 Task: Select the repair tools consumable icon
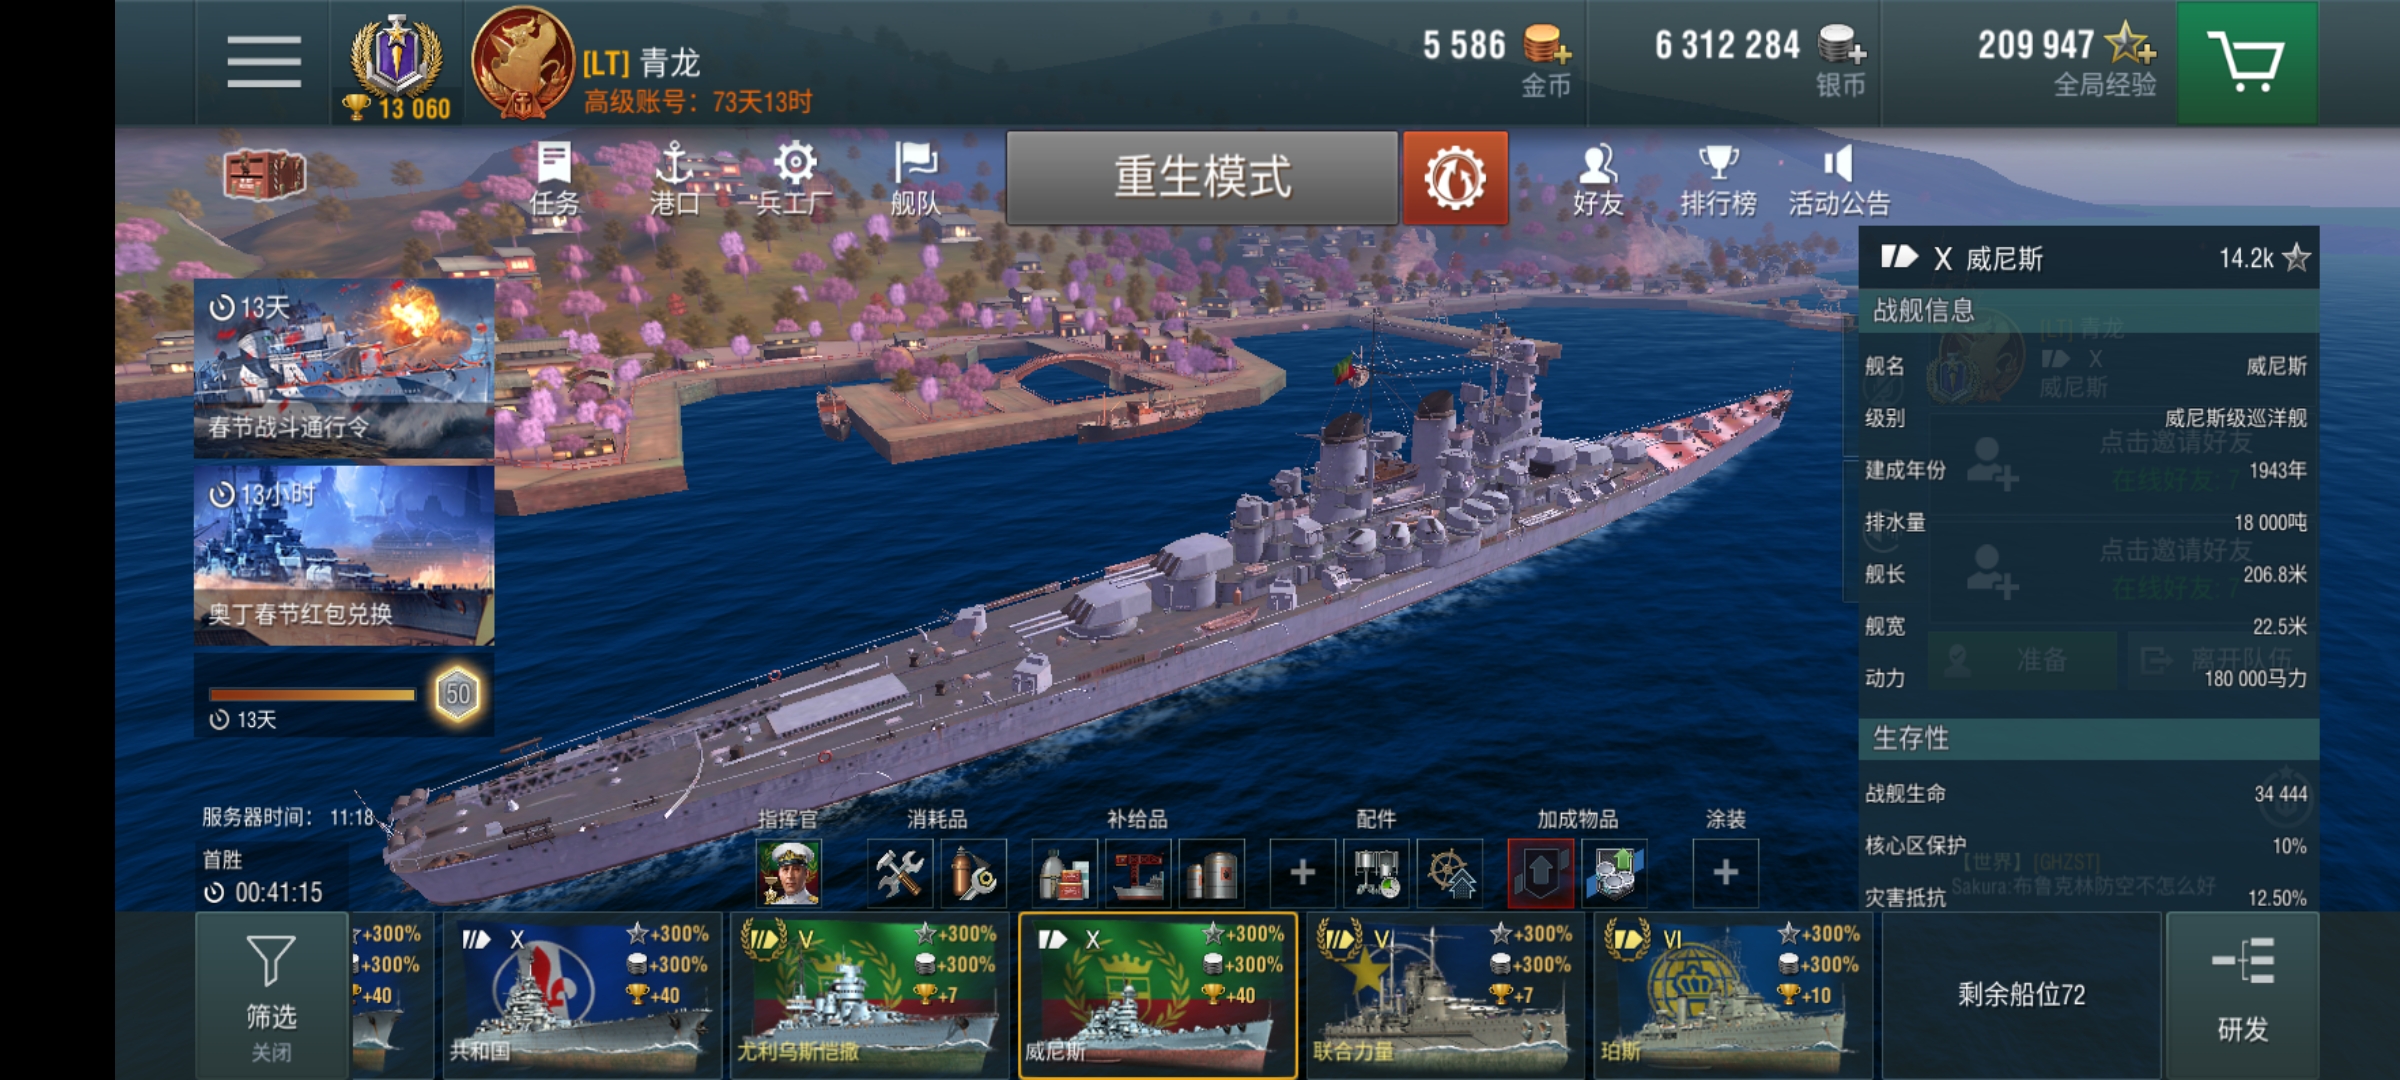point(899,872)
